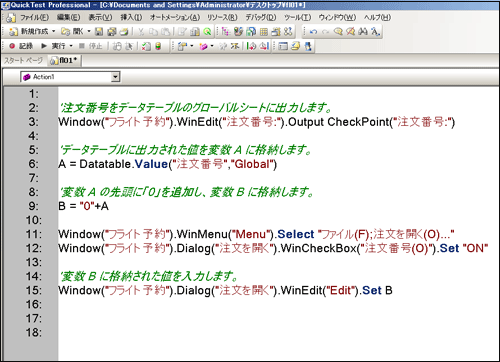
Task: Click the red record circle icon
Action: 12,46
